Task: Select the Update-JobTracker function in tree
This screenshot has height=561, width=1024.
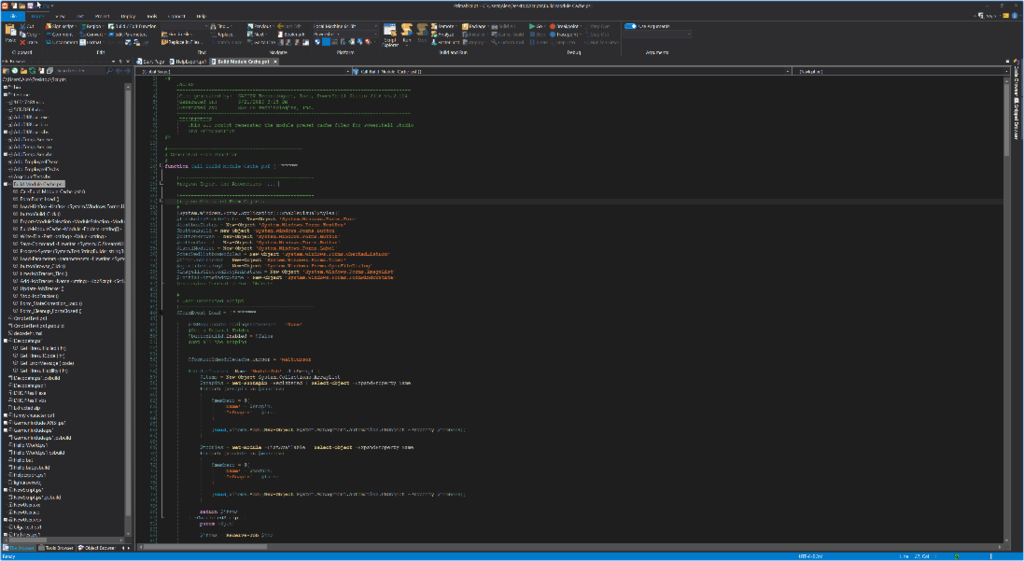Action: pyautogui.click(x=41, y=288)
